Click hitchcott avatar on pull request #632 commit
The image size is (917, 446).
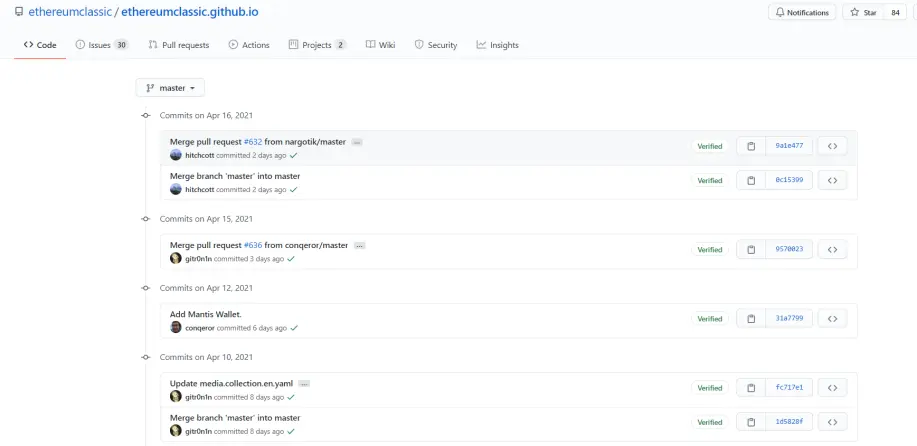pos(176,155)
